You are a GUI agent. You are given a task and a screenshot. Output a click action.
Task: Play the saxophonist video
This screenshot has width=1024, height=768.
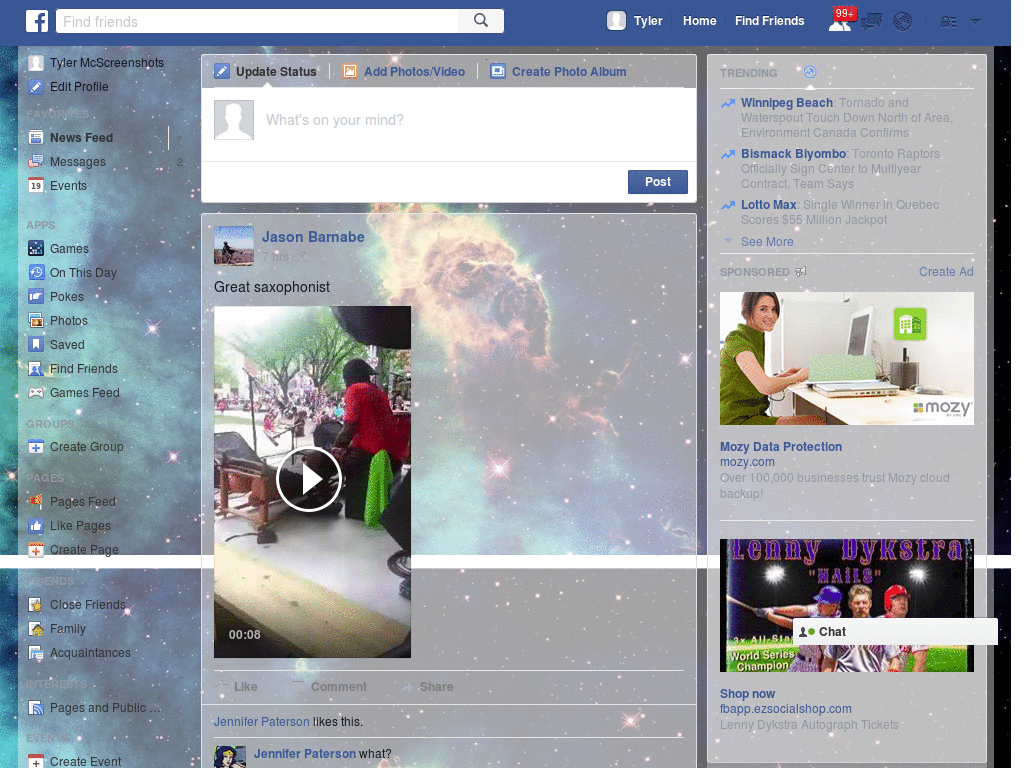[x=309, y=479]
